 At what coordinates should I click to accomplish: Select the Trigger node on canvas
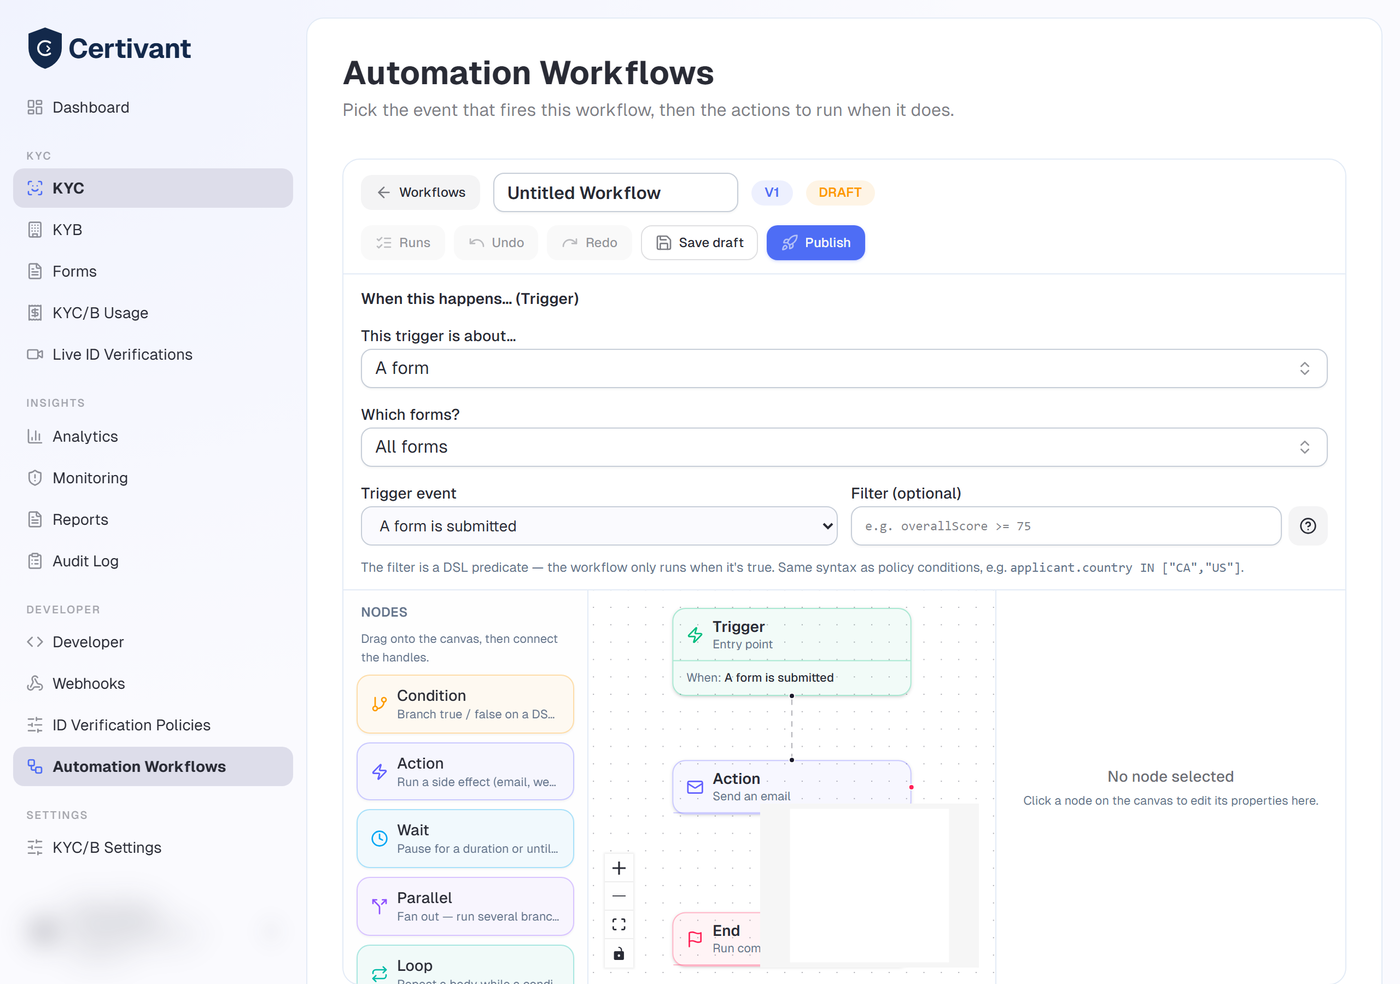click(792, 652)
